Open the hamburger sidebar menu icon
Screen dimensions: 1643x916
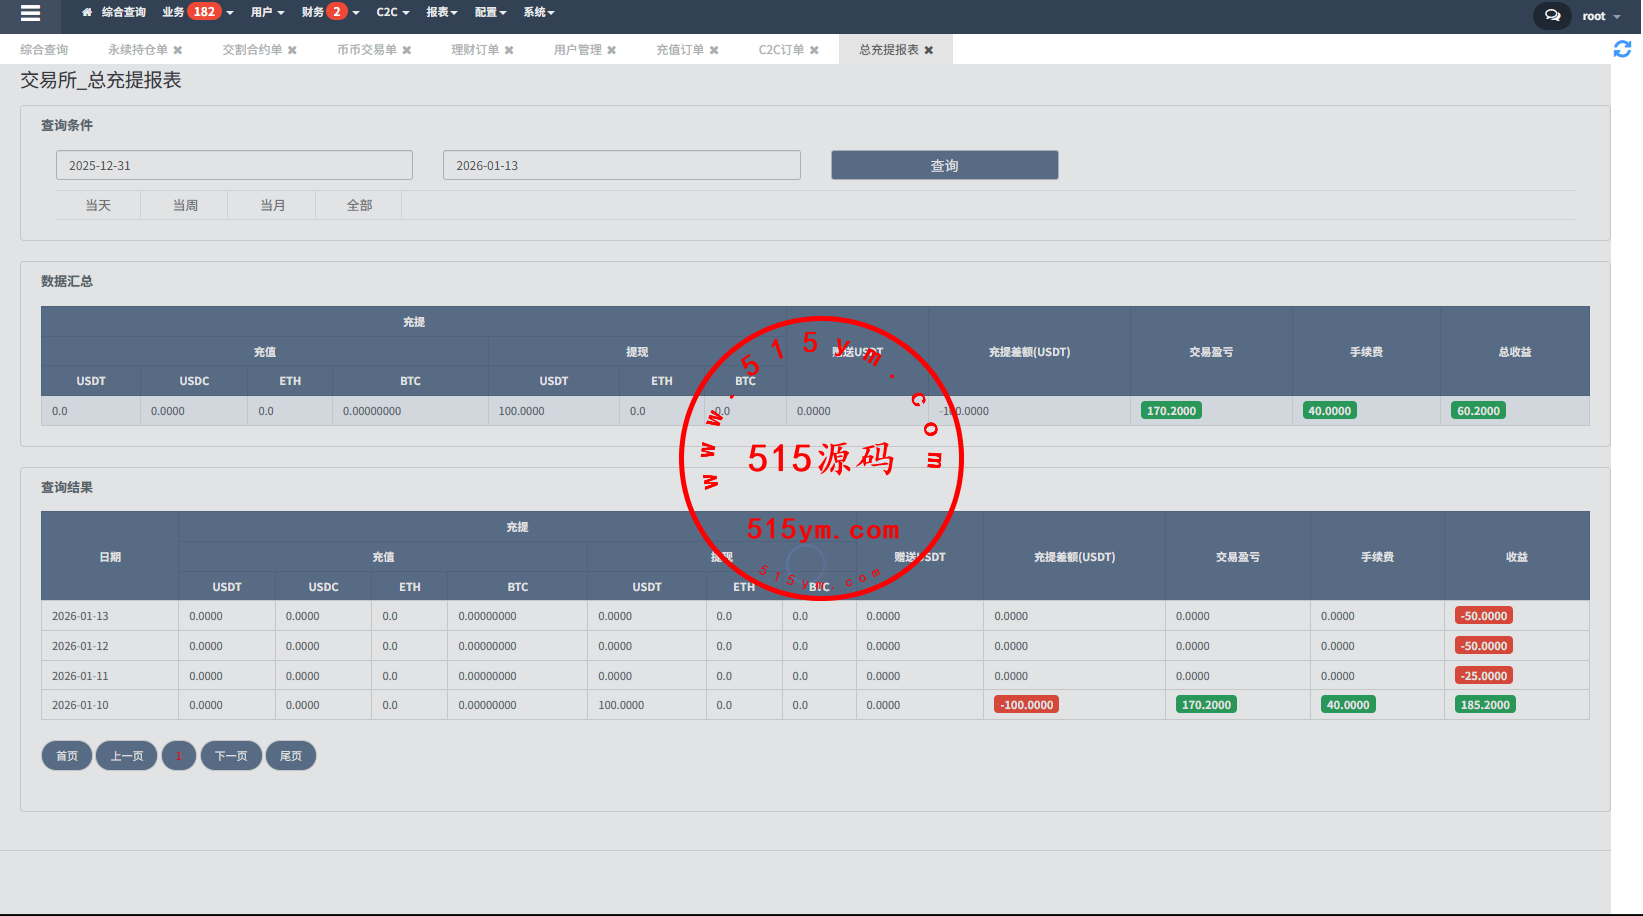click(x=30, y=13)
